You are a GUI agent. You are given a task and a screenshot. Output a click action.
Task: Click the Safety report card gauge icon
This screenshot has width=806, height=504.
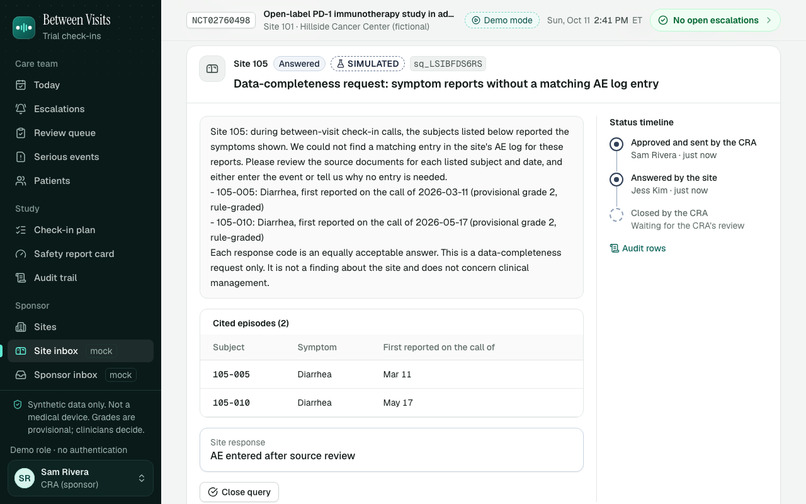coord(21,254)
